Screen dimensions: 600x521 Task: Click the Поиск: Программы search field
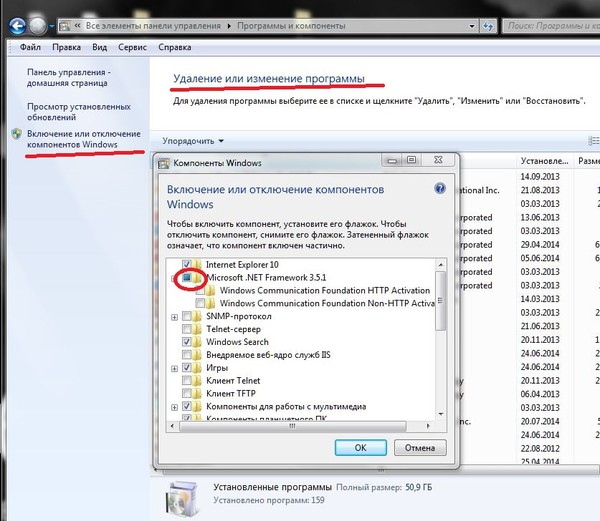551,26
